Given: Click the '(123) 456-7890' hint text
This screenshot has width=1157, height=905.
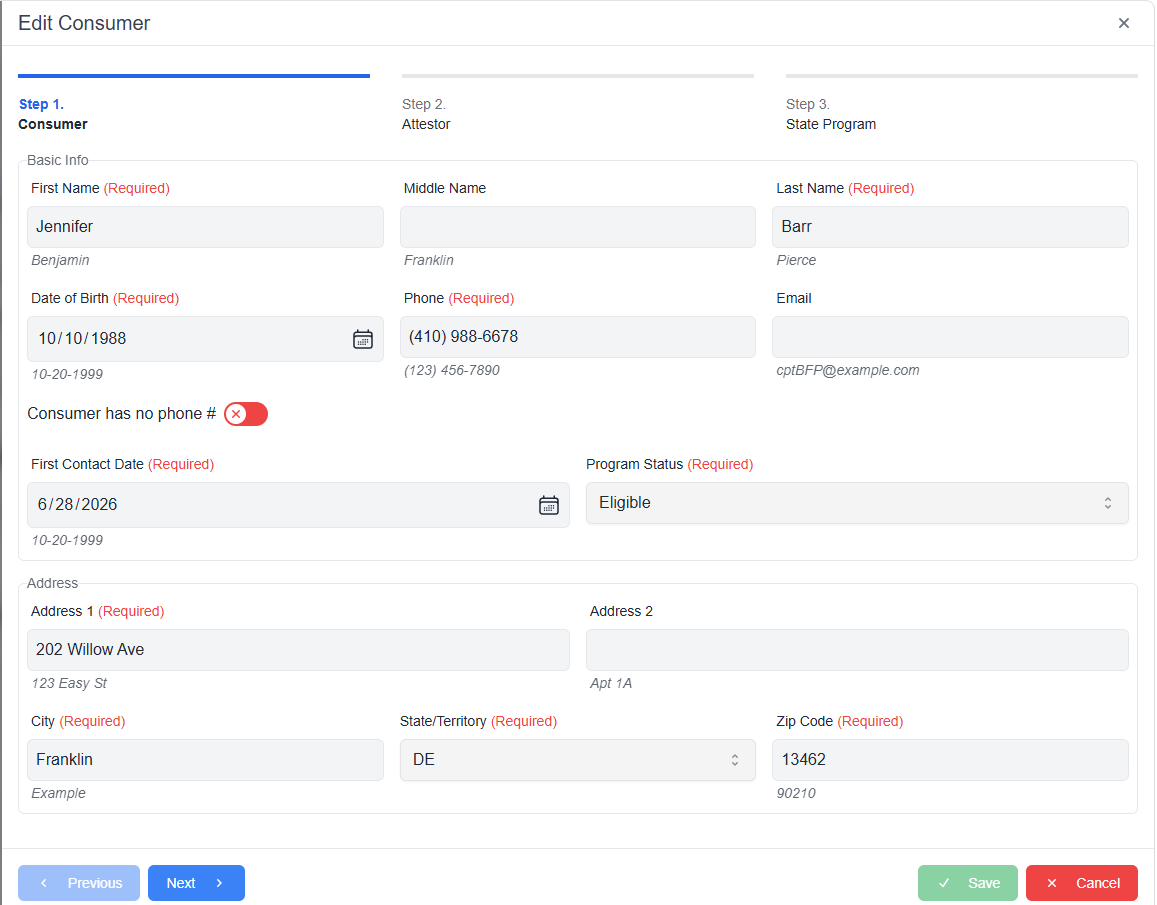Looking at the screenshot, I should coord(452,371).
